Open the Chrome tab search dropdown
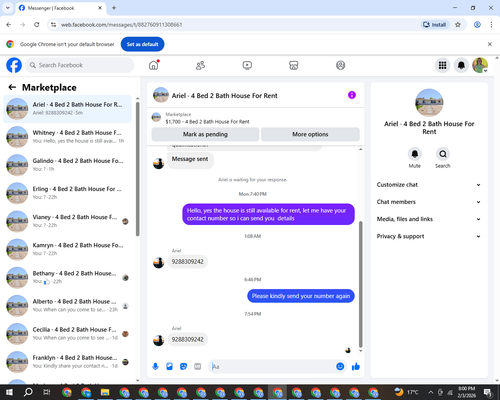 pos(8,8)
